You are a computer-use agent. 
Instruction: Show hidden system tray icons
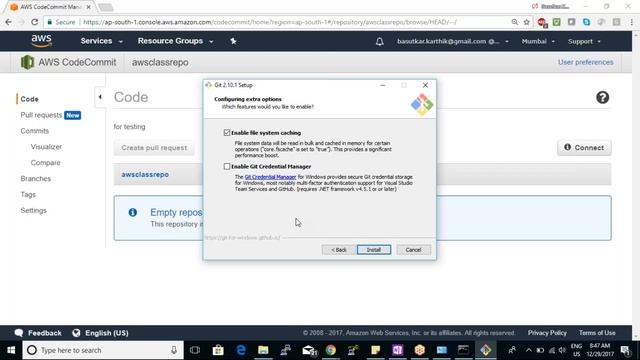click(x=529, y=350)
